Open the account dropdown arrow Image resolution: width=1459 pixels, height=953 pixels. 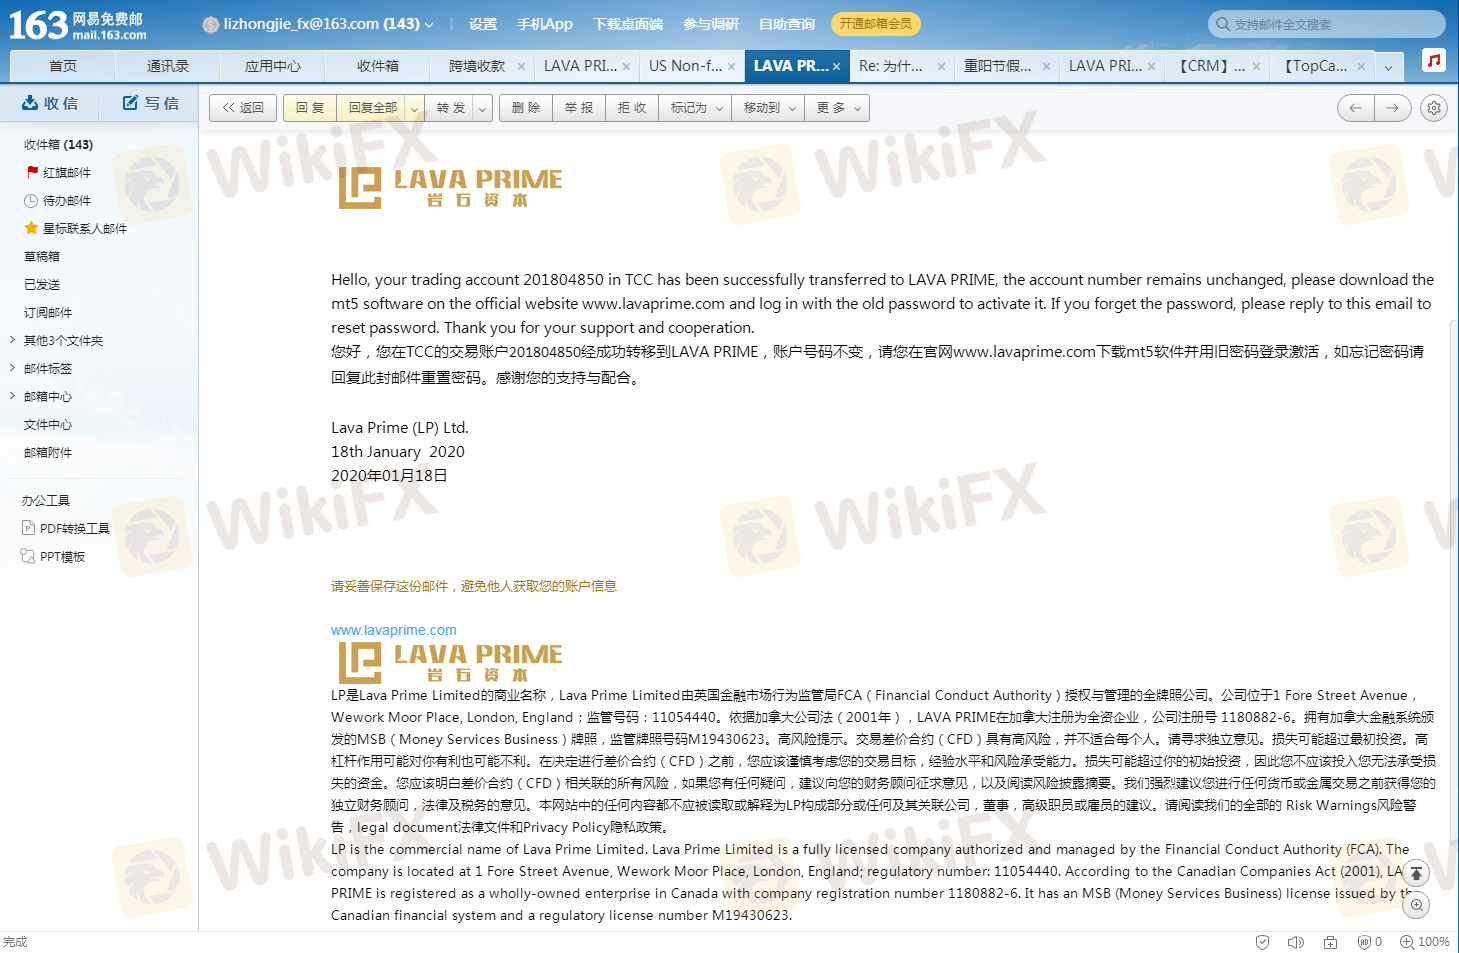[429, 24]
